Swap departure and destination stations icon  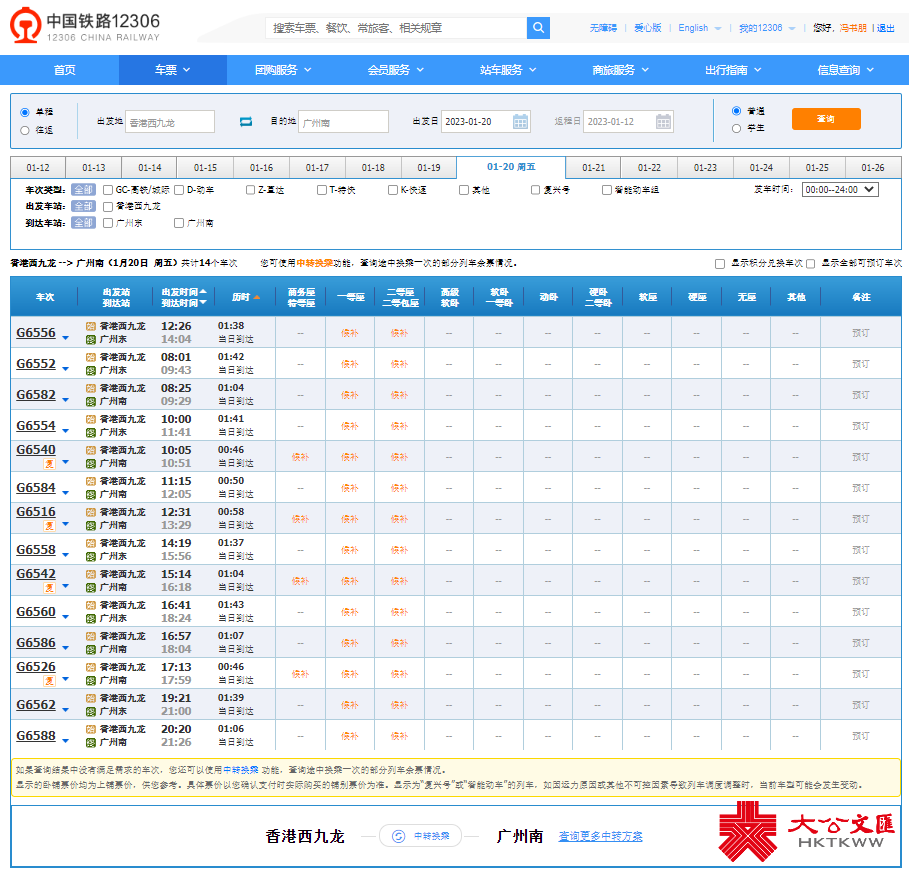point(246,122)
